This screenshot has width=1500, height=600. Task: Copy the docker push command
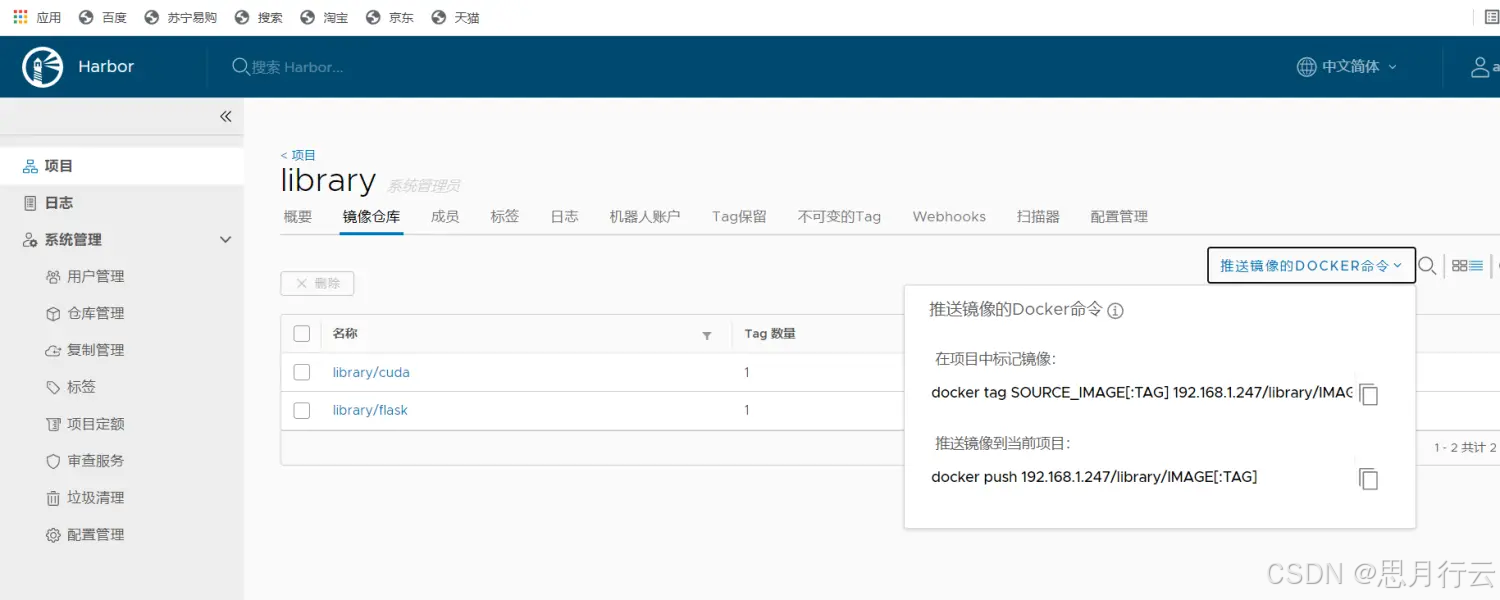(x=1368, y=478)
